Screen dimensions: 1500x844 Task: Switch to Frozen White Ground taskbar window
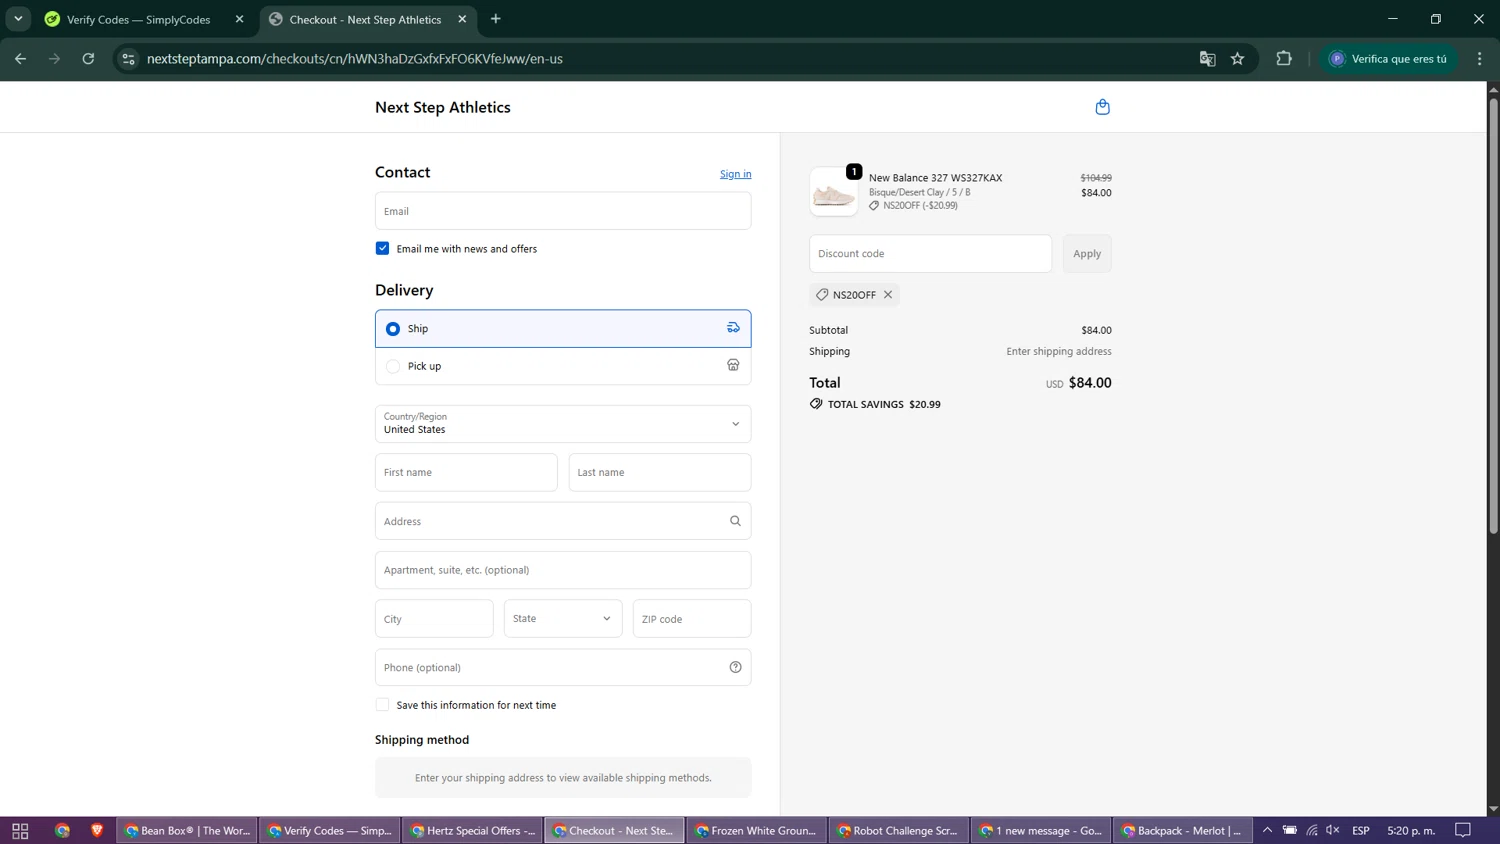click(756, 831)
